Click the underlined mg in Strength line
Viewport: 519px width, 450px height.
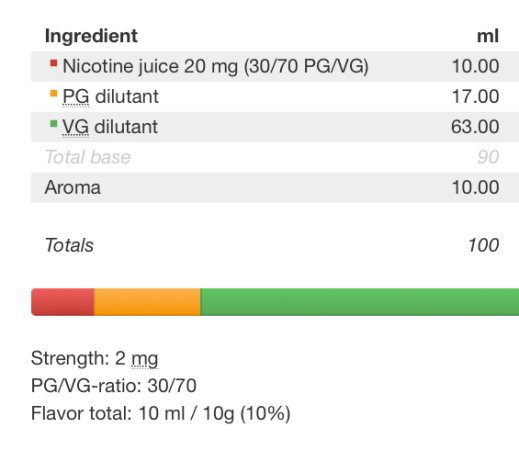(145, 359)
